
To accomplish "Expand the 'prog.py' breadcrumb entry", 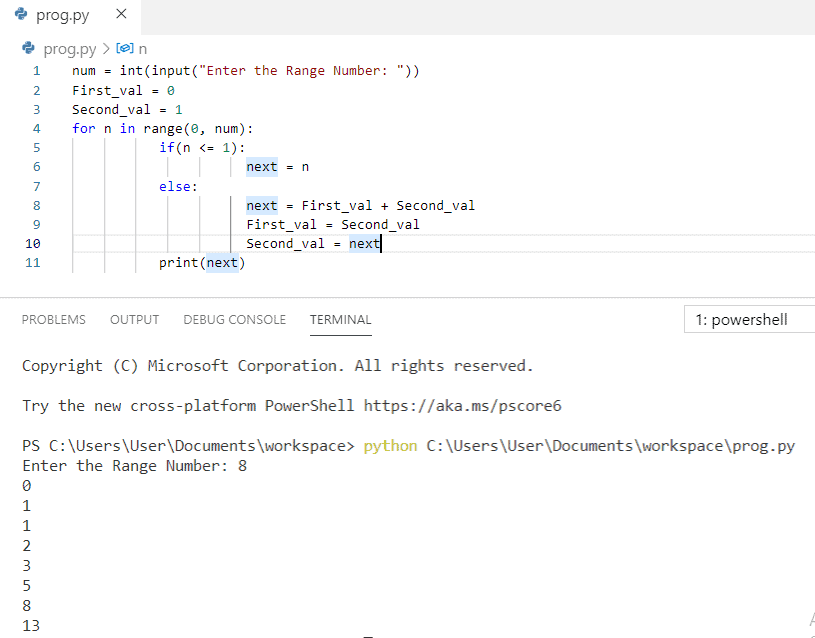I will point(69,47).
